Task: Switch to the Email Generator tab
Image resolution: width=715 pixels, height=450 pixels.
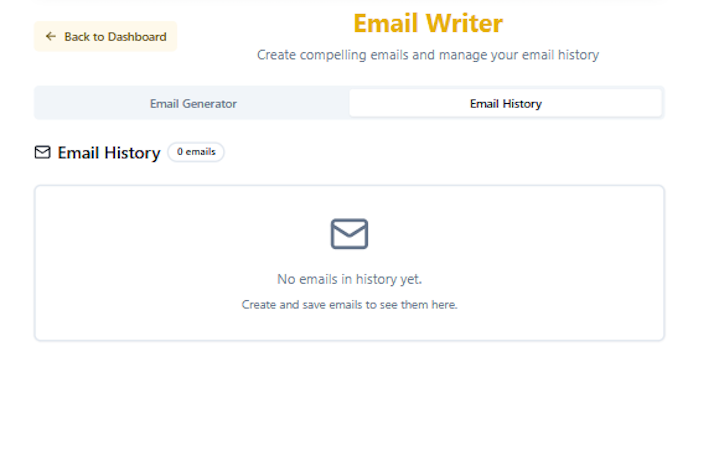Action: point(193,103)
